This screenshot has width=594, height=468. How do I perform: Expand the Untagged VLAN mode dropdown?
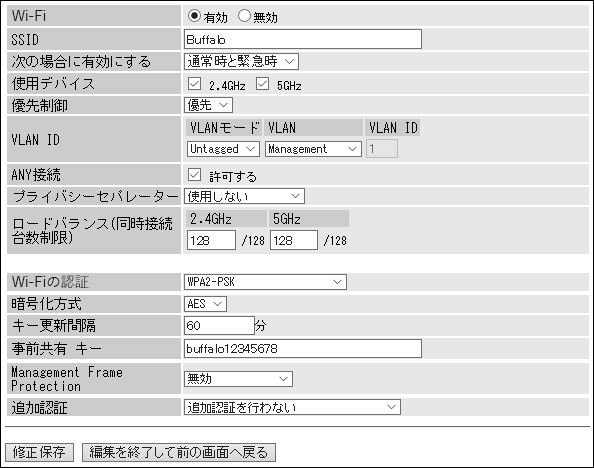223,149
